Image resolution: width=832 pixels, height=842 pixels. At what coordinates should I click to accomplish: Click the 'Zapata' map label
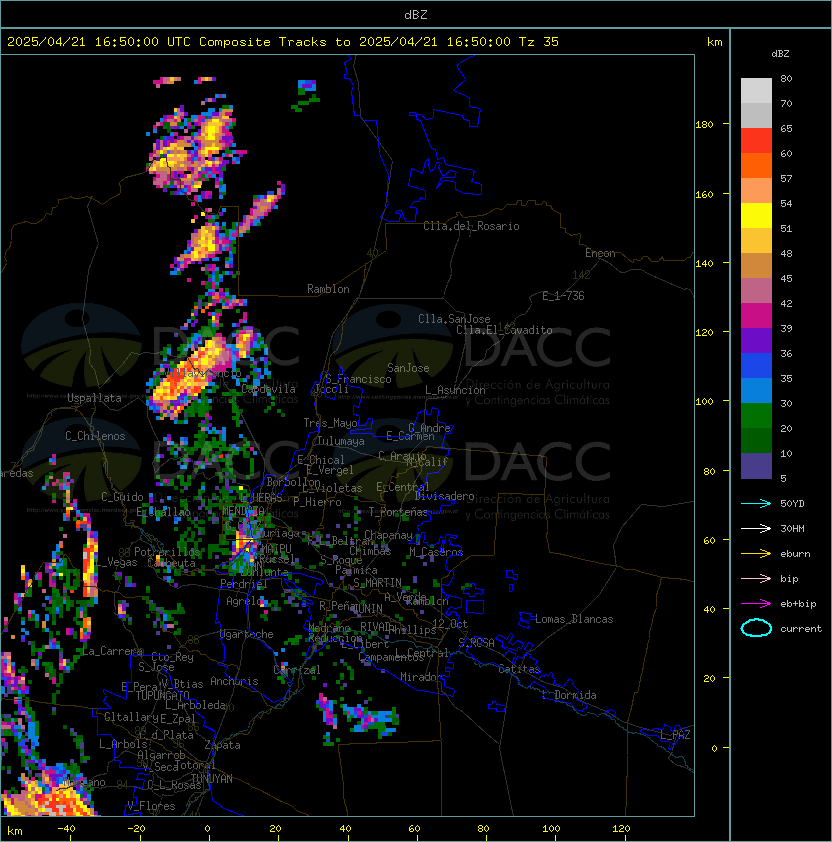[222, 745]
